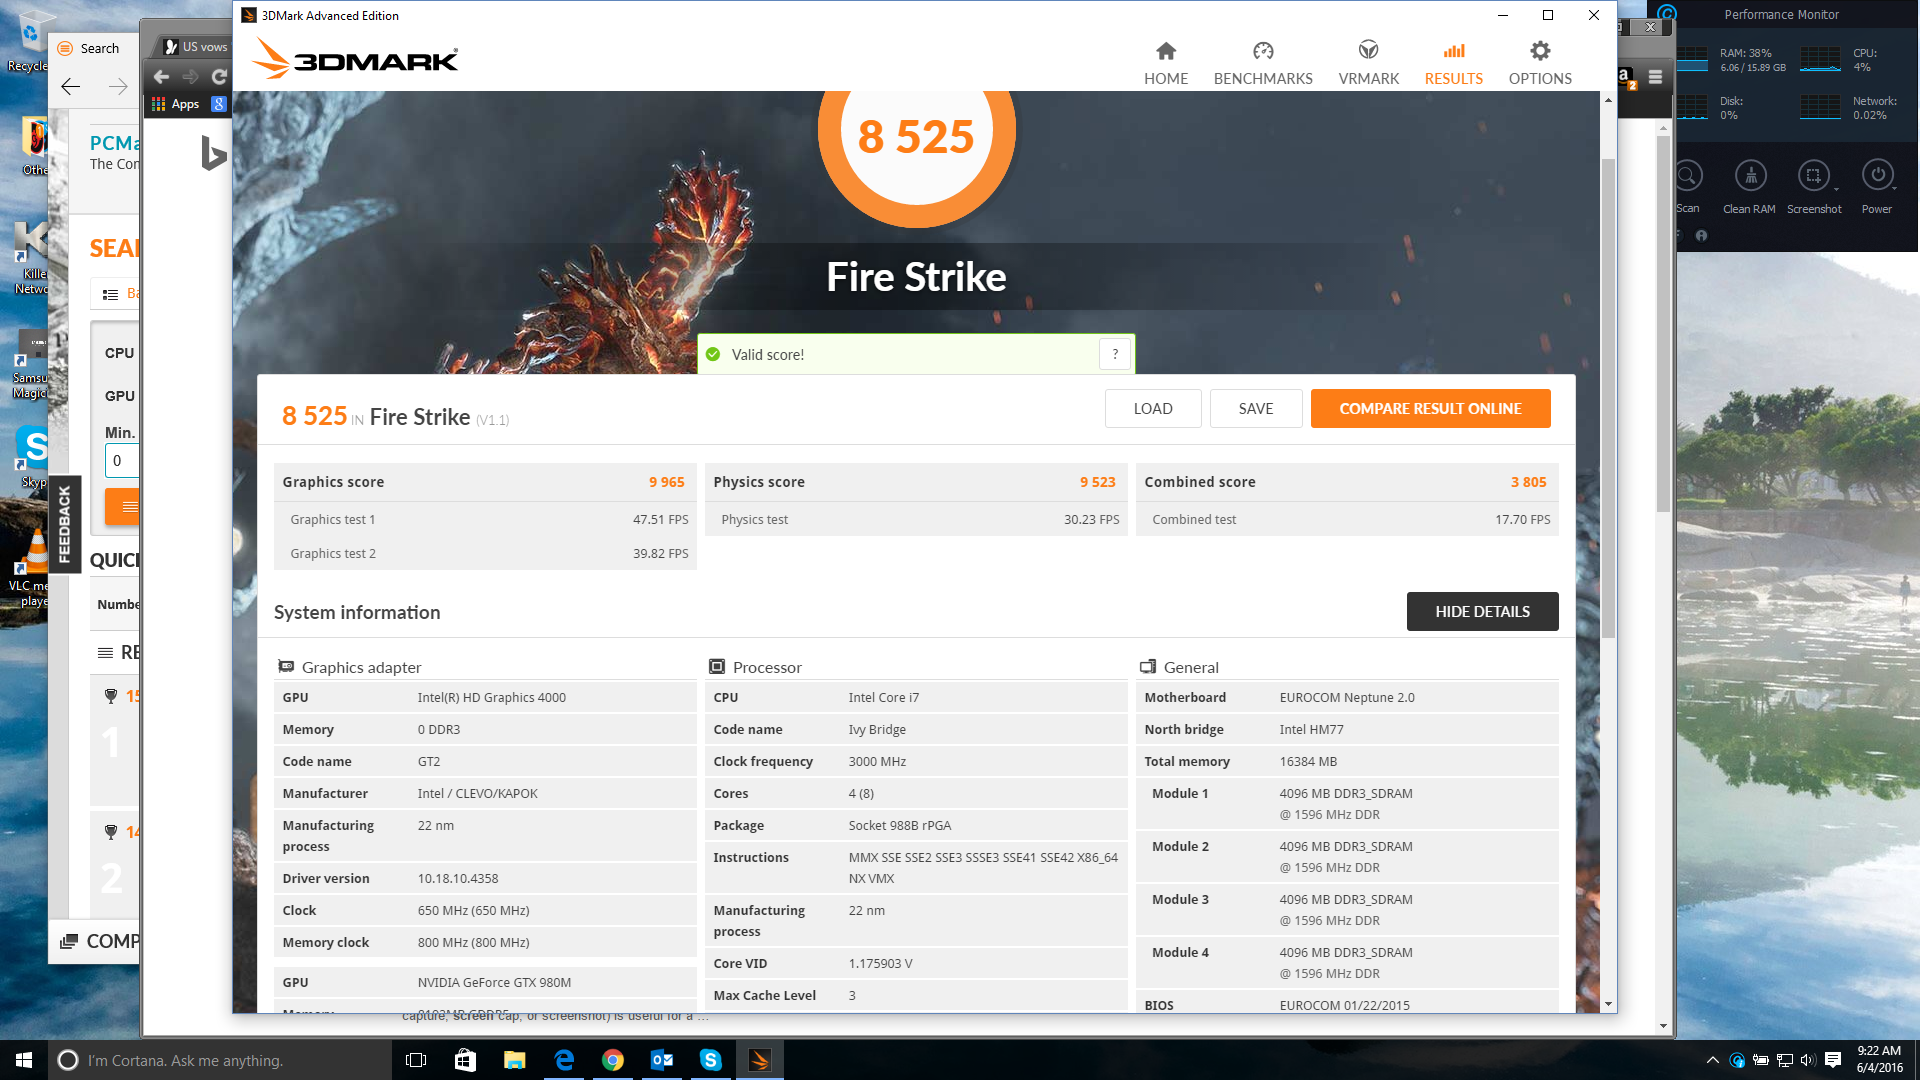Open the BENCHMARKS tab
This screenshot has height=1080, width=1920.
1263,63
